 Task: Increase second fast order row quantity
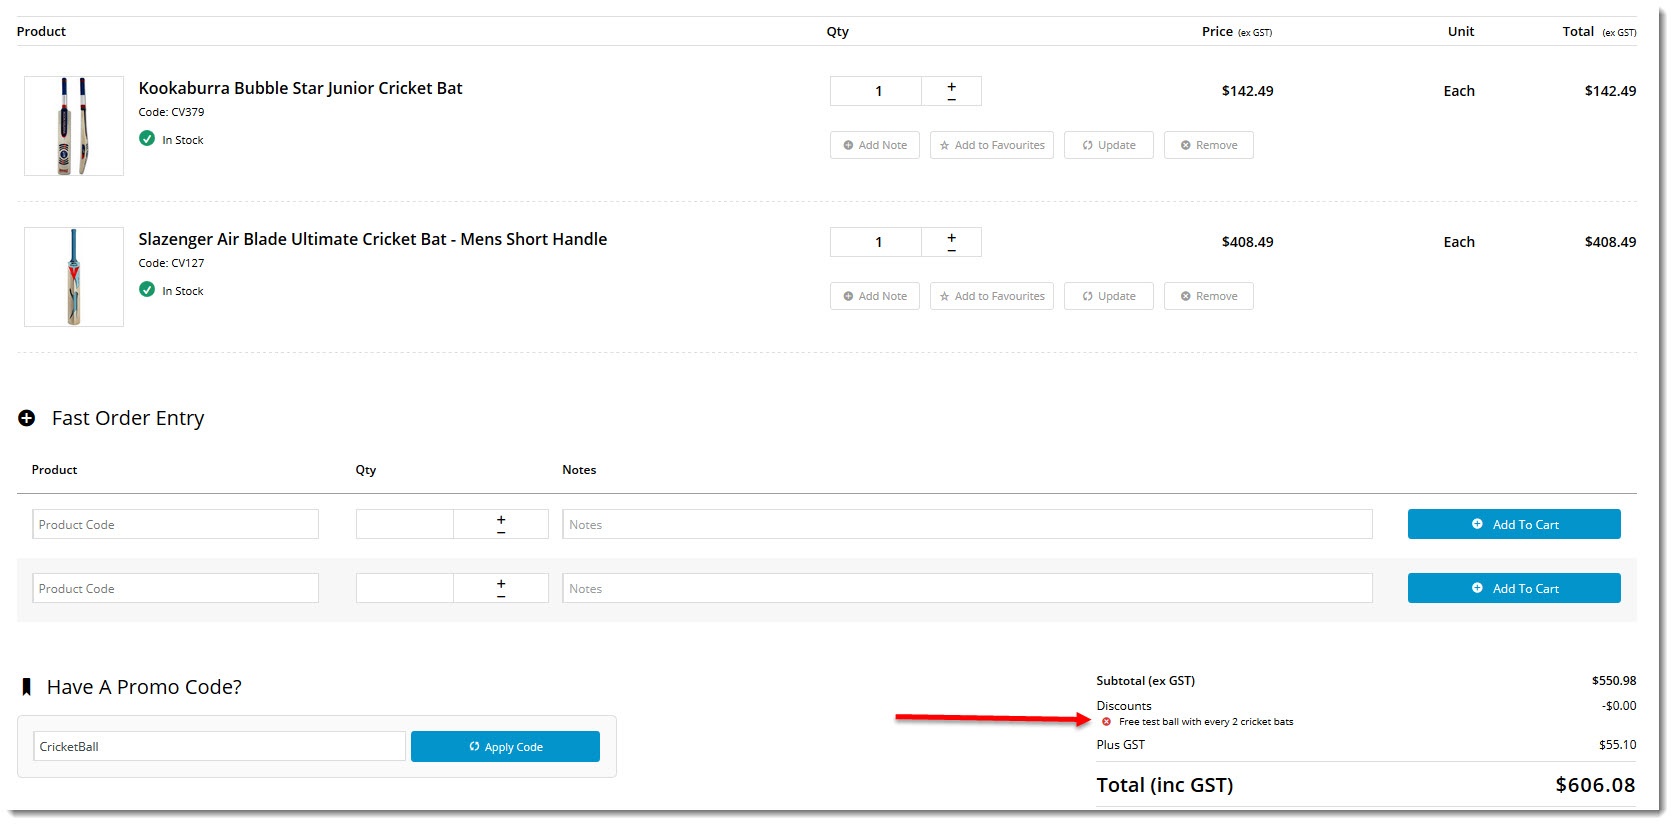(x=501, y=583)
